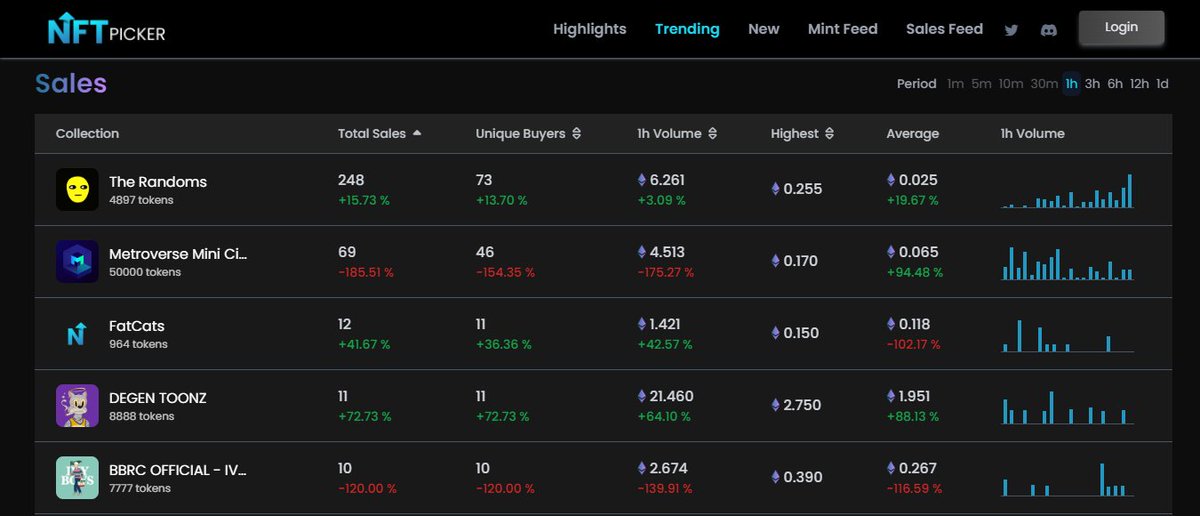Click the Login button

tap(1121, 28)
